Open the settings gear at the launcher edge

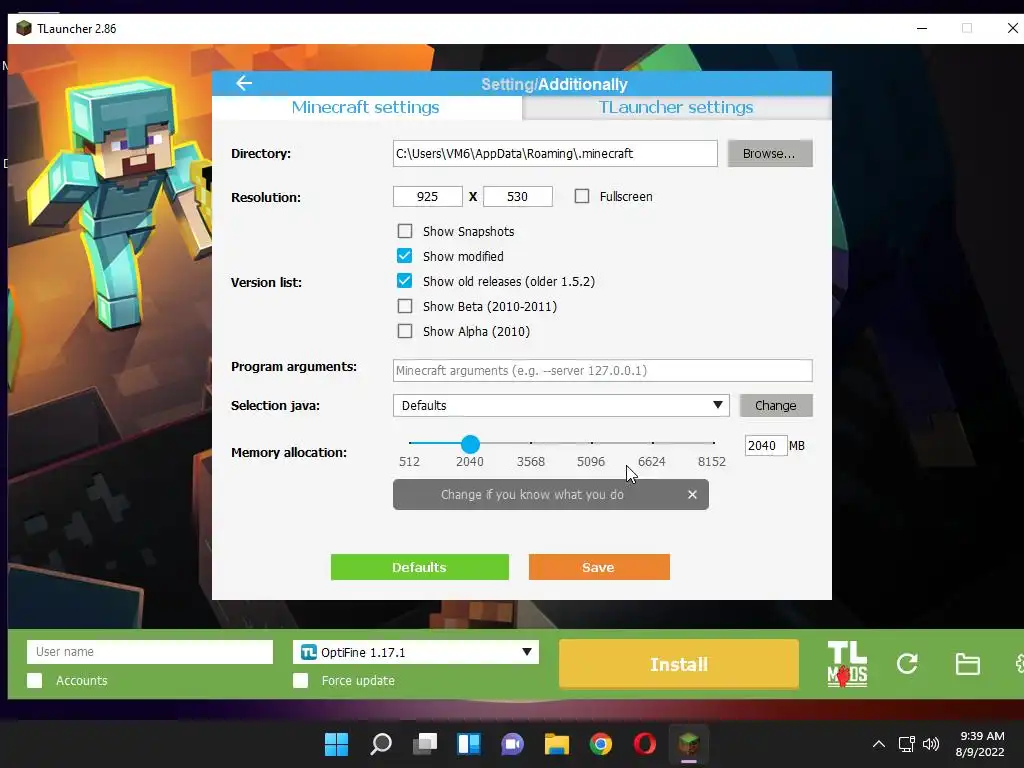[x=1019, y=664]
